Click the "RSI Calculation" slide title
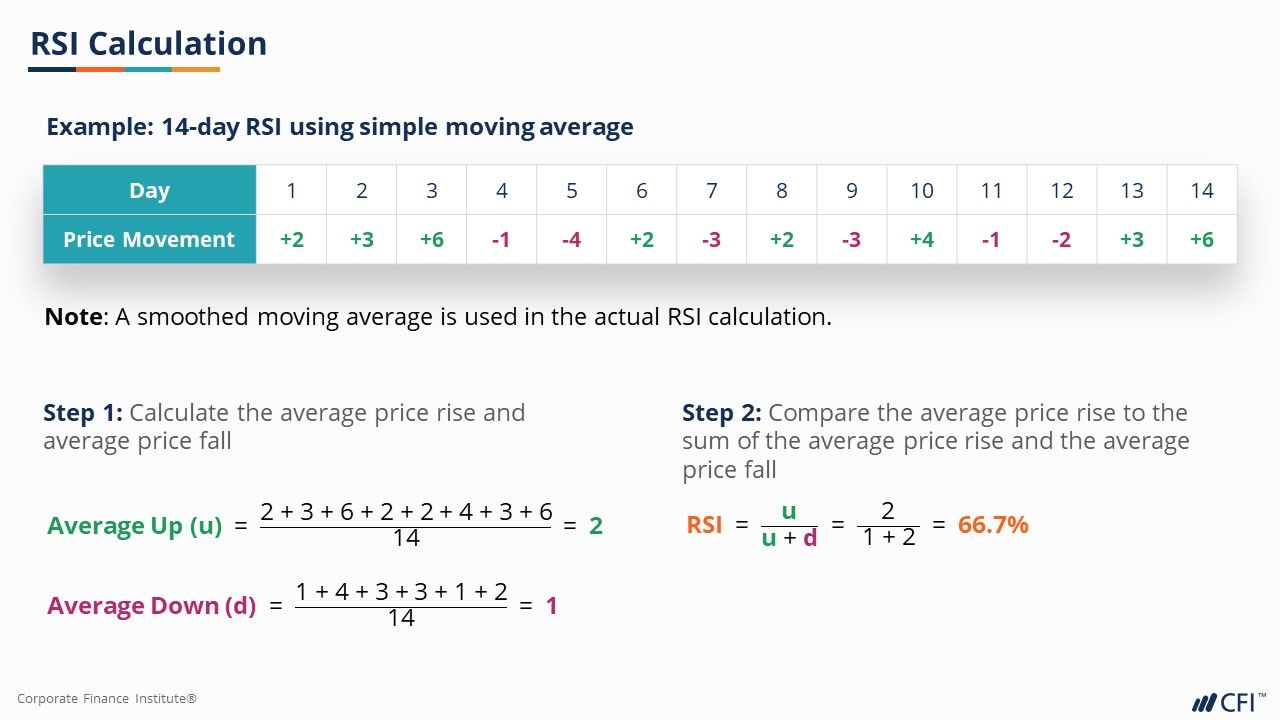Screen dimensions: 1280x720 pos(148,44)
